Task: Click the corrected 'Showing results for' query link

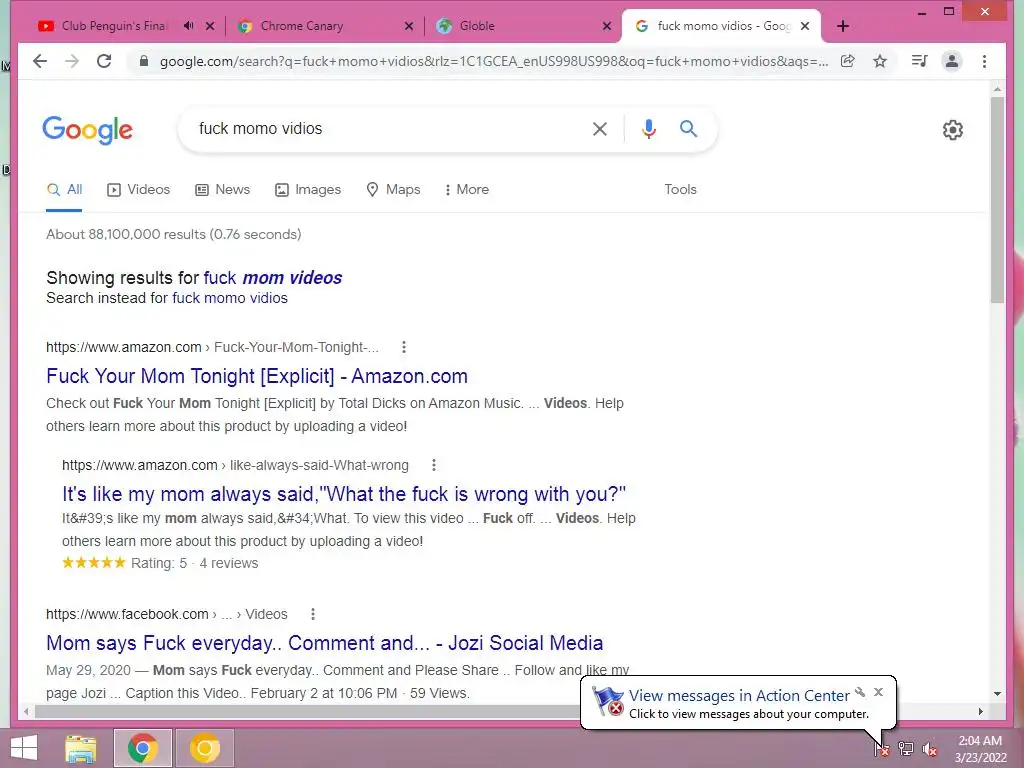Action: click(272, 278)
